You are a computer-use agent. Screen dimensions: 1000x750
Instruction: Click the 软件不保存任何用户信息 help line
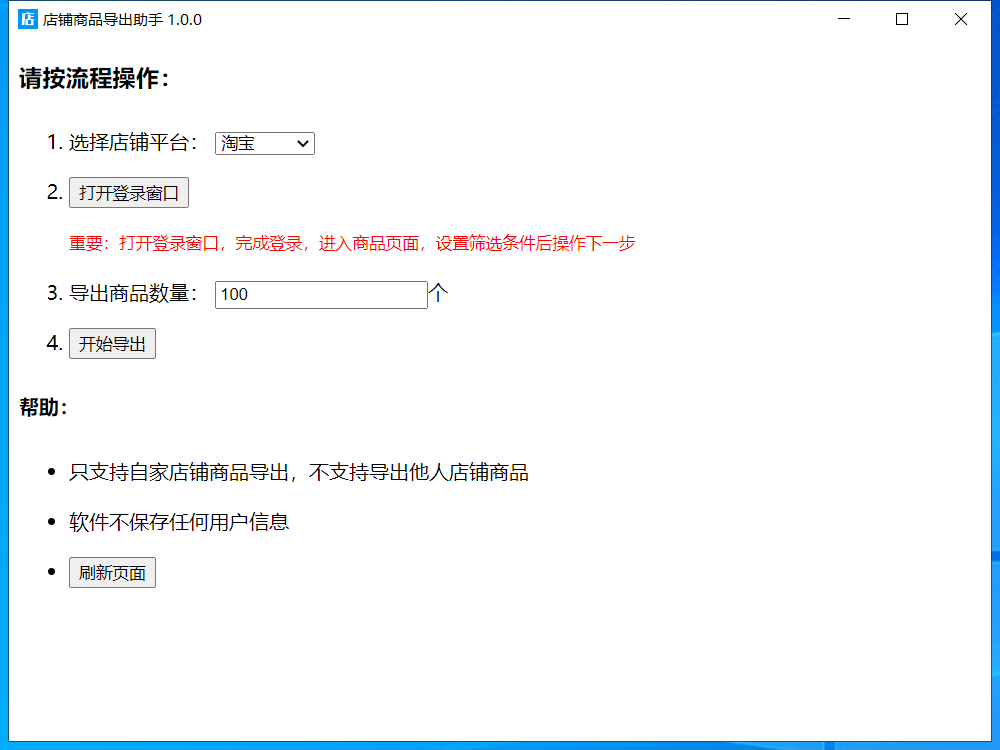(179, 522)
